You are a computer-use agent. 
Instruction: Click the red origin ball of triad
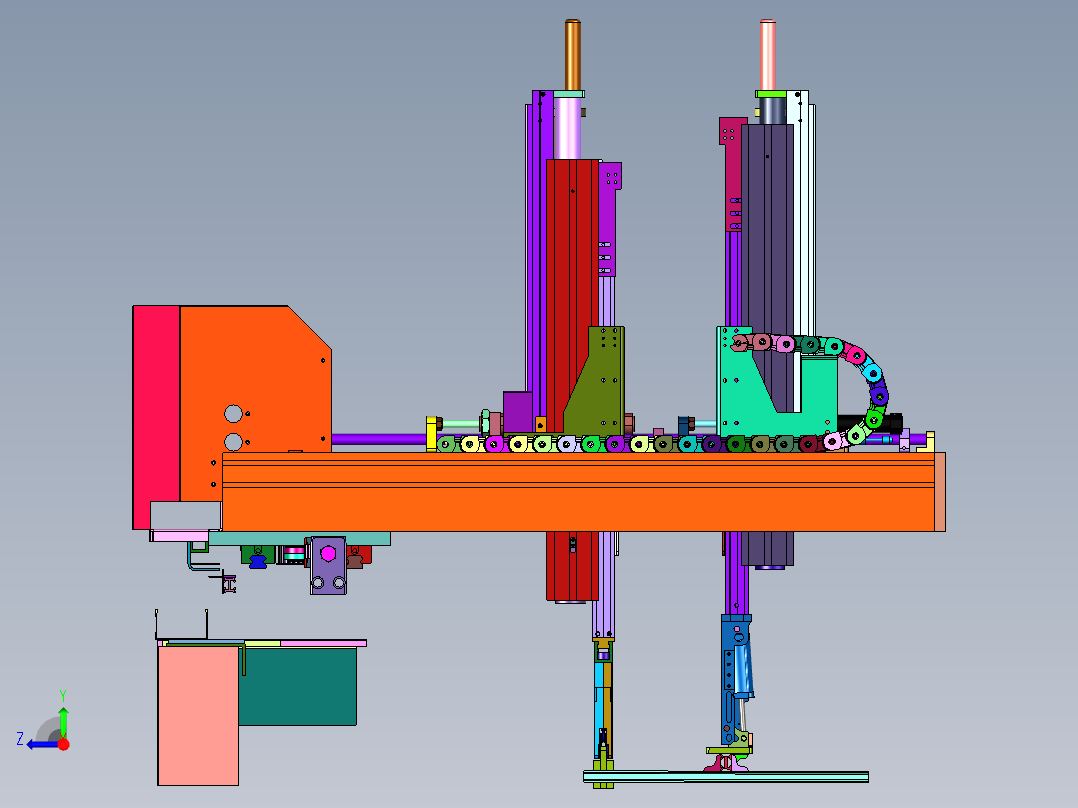[x=63, y=744]
